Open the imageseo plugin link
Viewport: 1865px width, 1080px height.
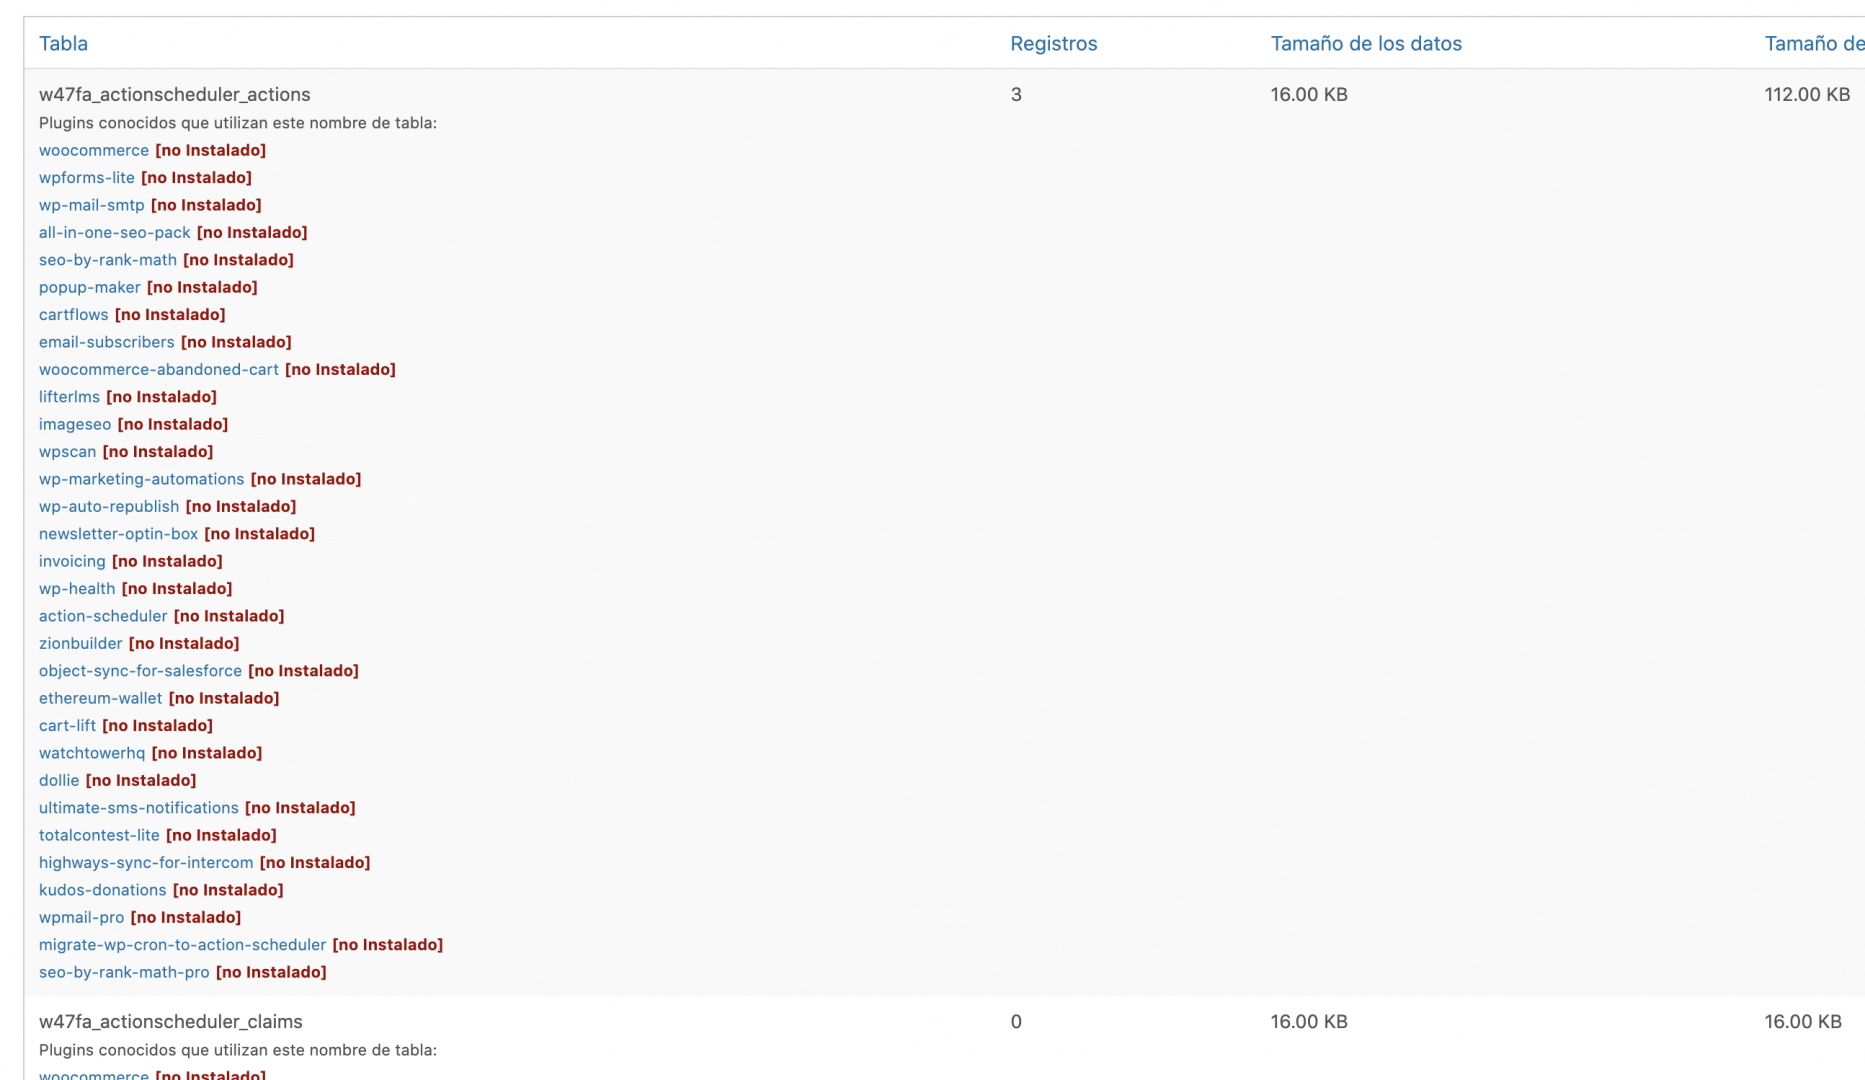coord(75,424)
